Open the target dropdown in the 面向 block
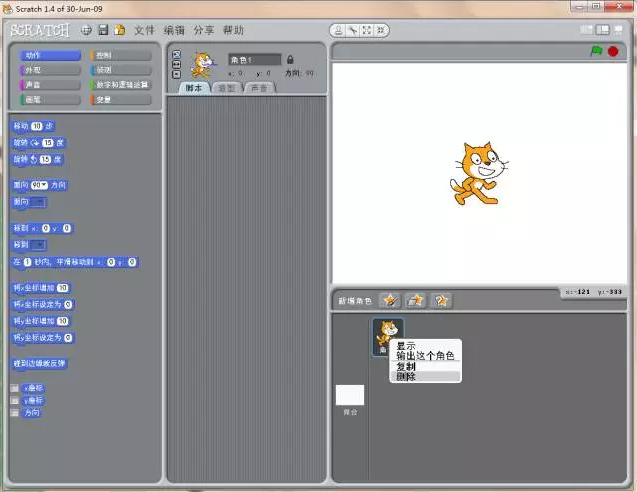 pyautogui.click(x=39, y=202)
